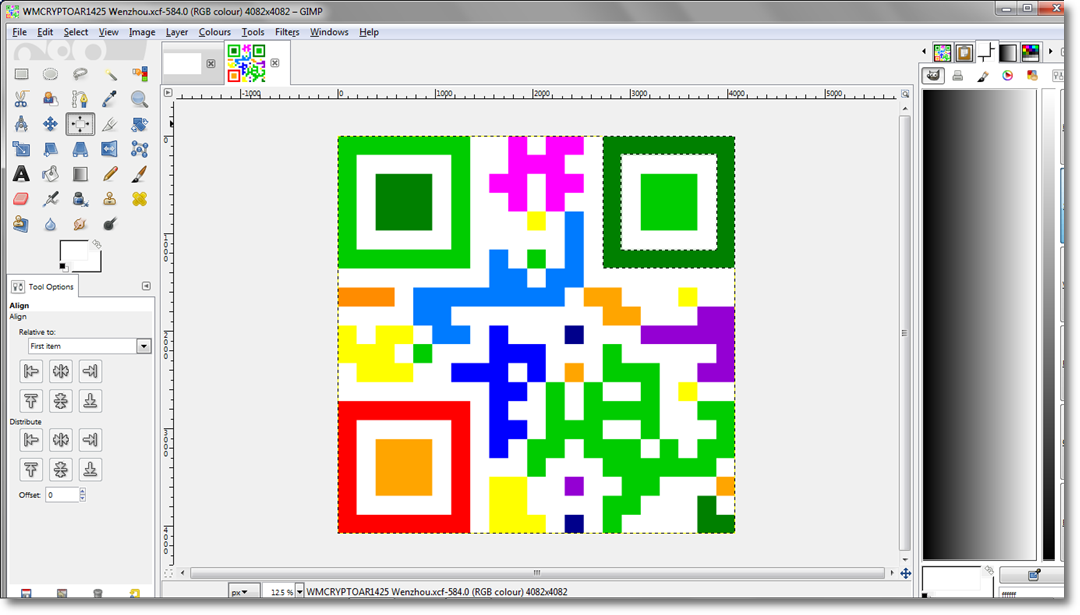Select the Rectangle Select tool
The width and height of the screenshot is (1080, 615).
pyautogui.click(x=21, y=74)
